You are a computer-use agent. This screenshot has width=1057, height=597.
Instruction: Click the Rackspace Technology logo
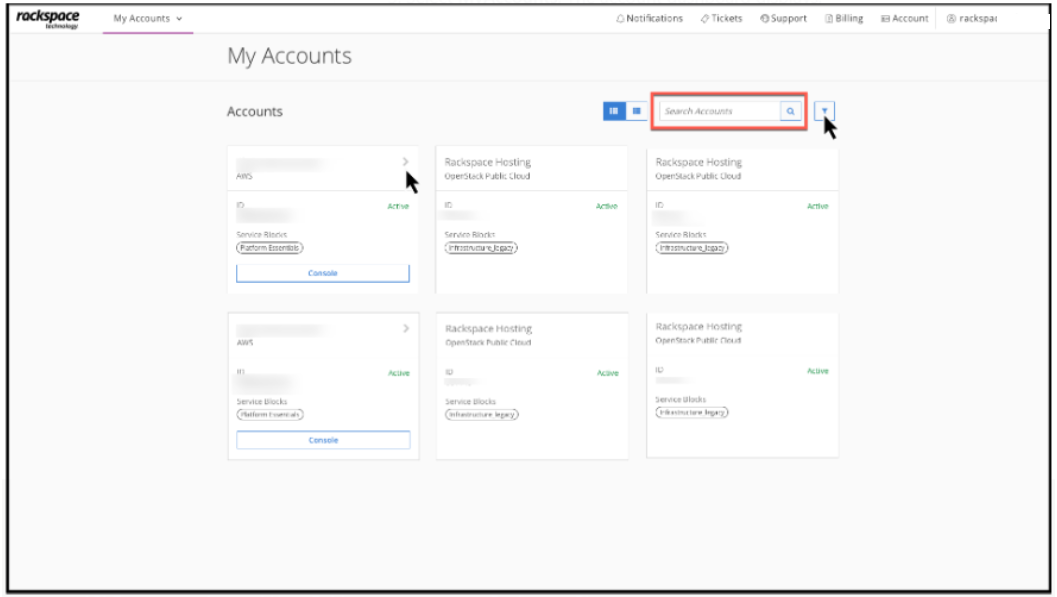(x=47, y=18)
